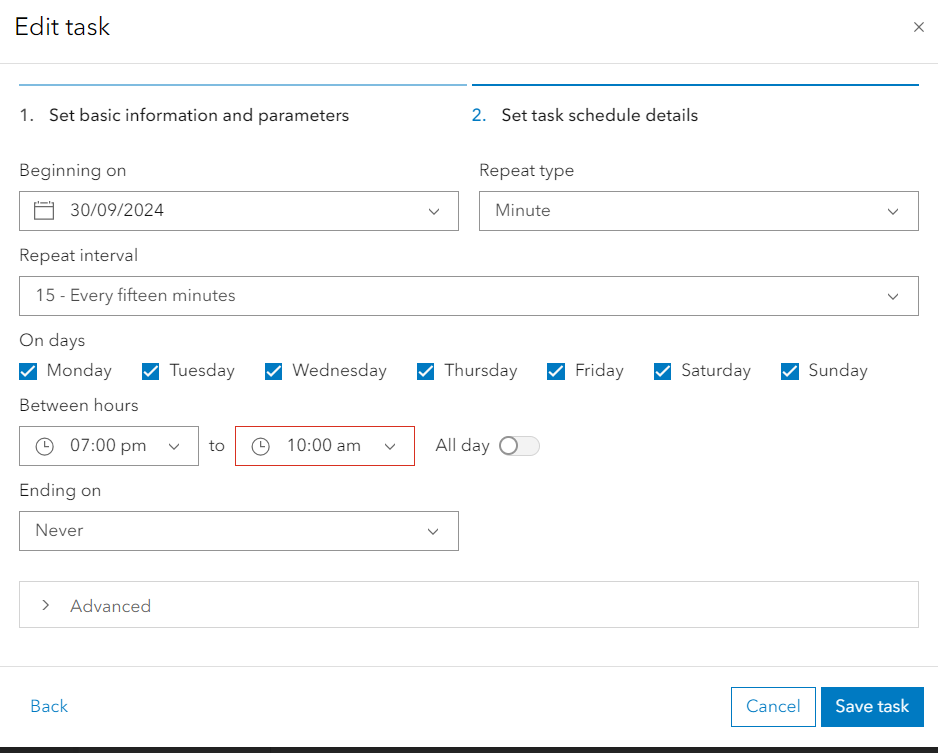Click the calendar icon beside the start date
938x753 pixels.
[x=43, y=210]
